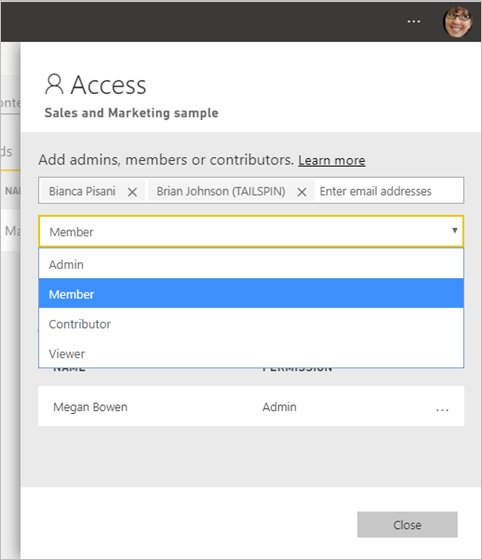Choose Contributor from the role list

pos(251,324)
